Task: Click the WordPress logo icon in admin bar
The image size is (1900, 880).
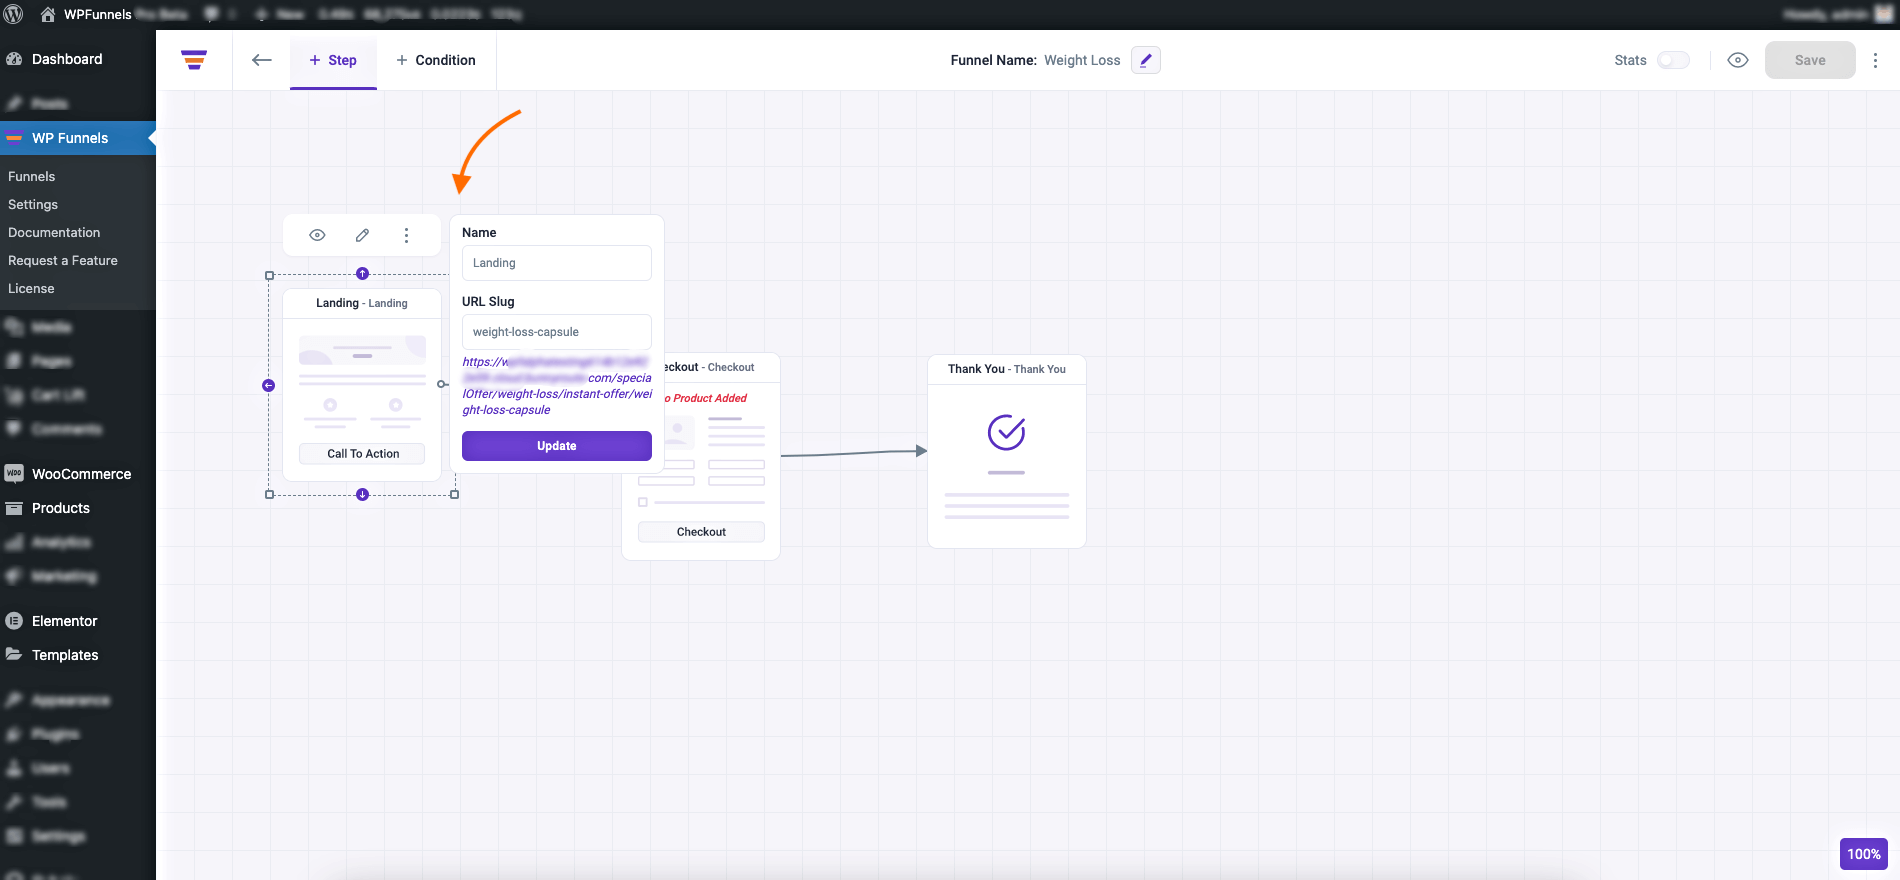Action: point(14,14)
